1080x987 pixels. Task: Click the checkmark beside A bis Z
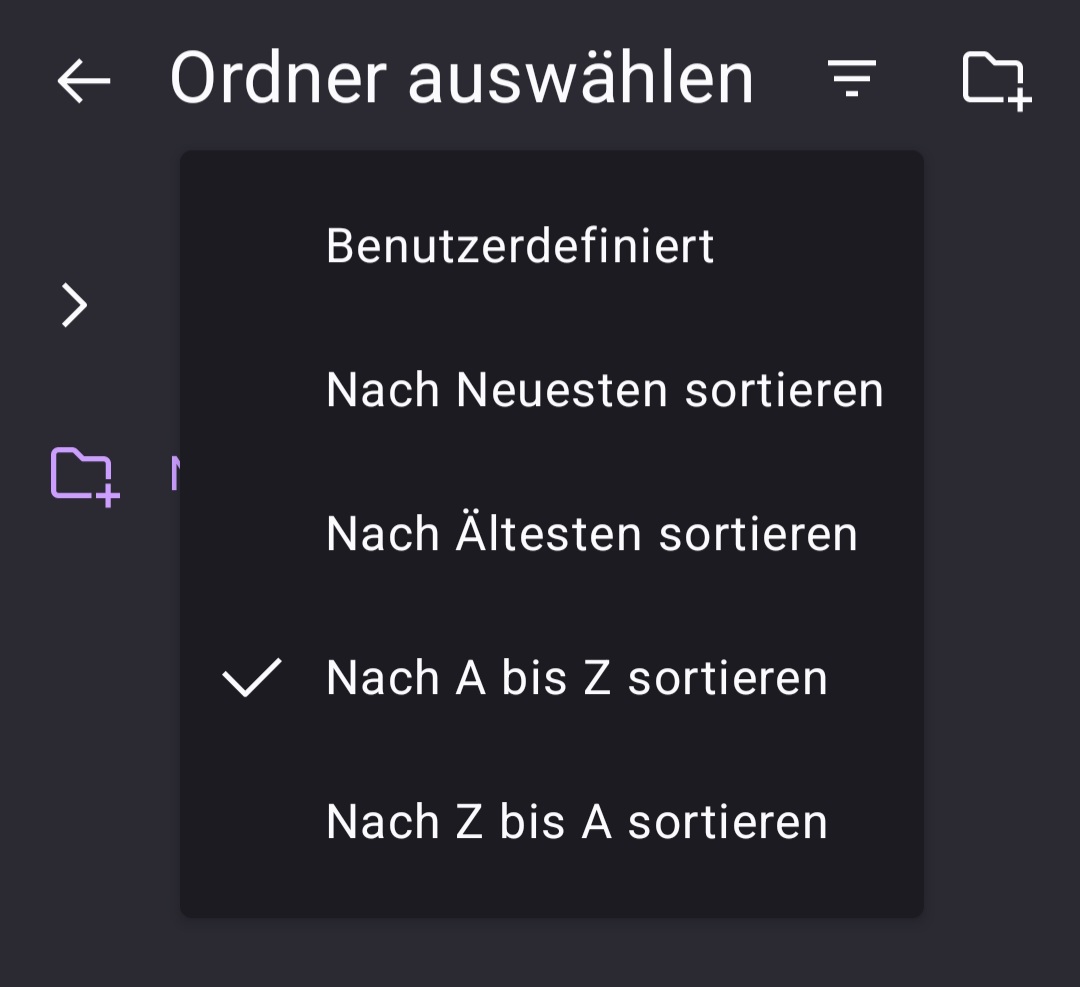point(251,678)
